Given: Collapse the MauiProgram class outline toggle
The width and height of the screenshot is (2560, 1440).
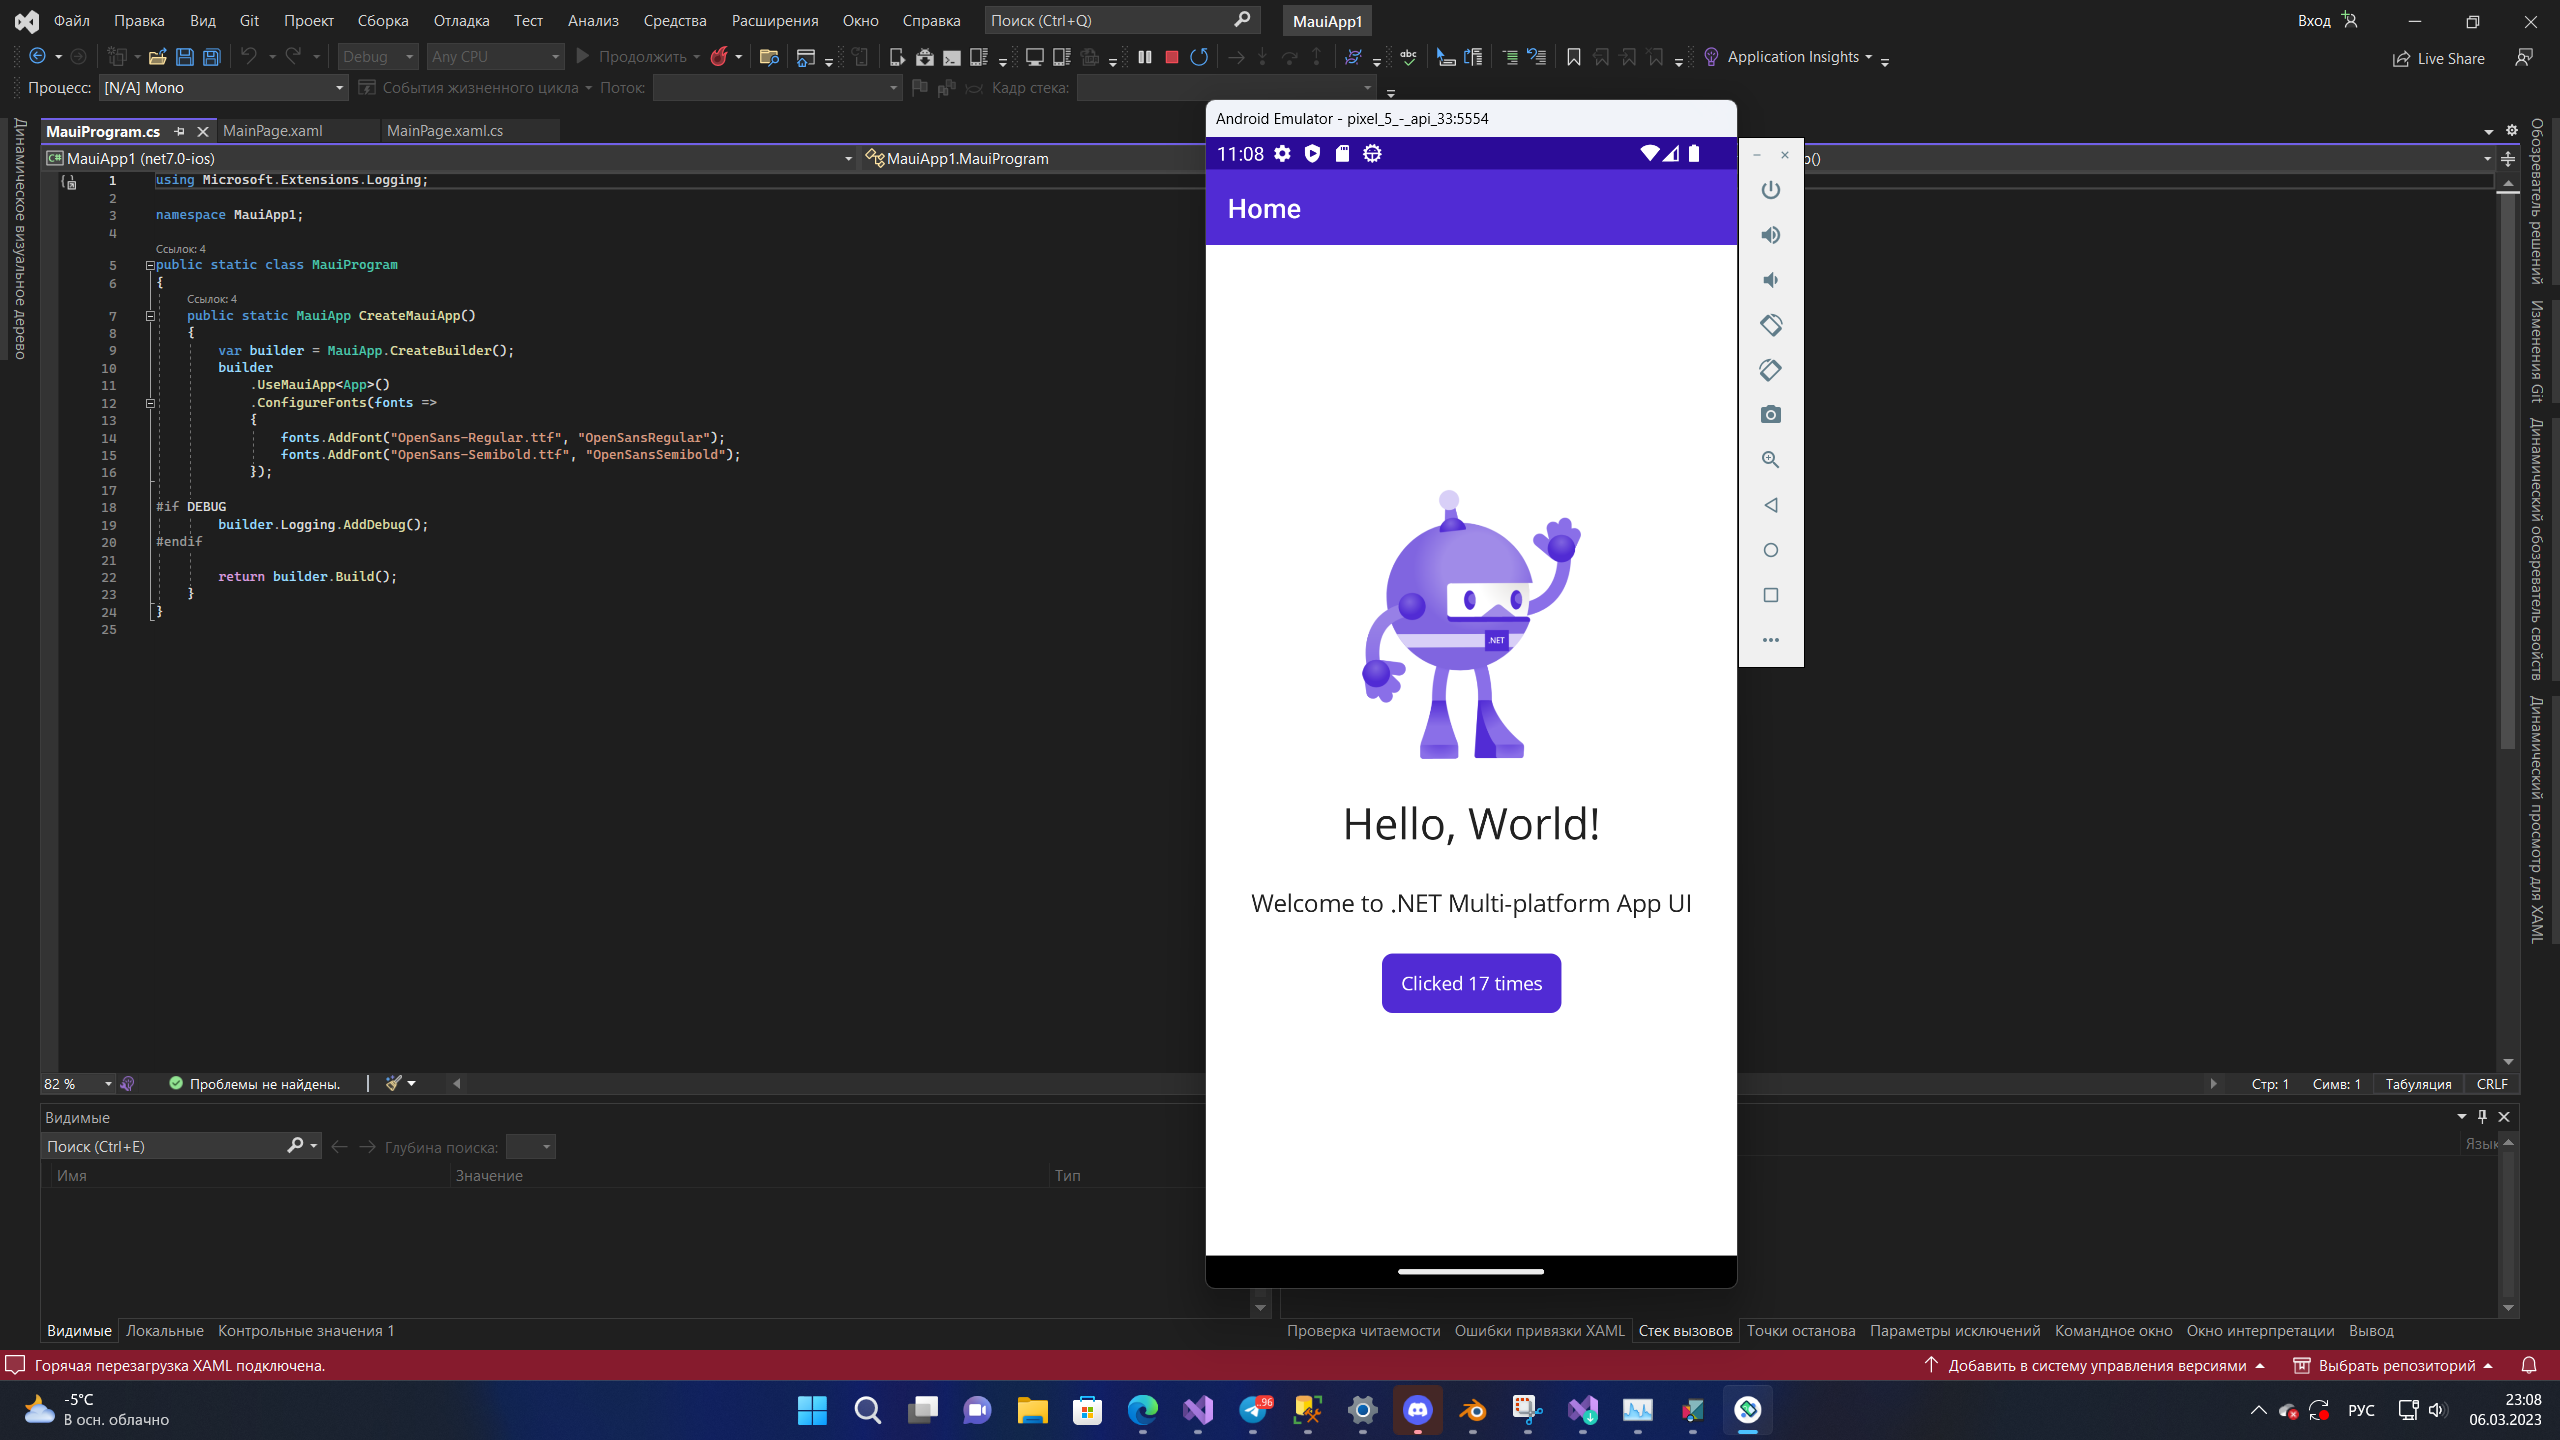Looking at the screenshot, I should [150, 265].
